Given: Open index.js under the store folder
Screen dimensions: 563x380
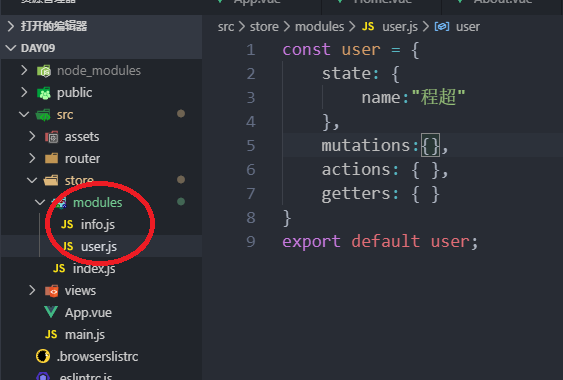Looking at the screenshot, I should (x=94, y=268).
